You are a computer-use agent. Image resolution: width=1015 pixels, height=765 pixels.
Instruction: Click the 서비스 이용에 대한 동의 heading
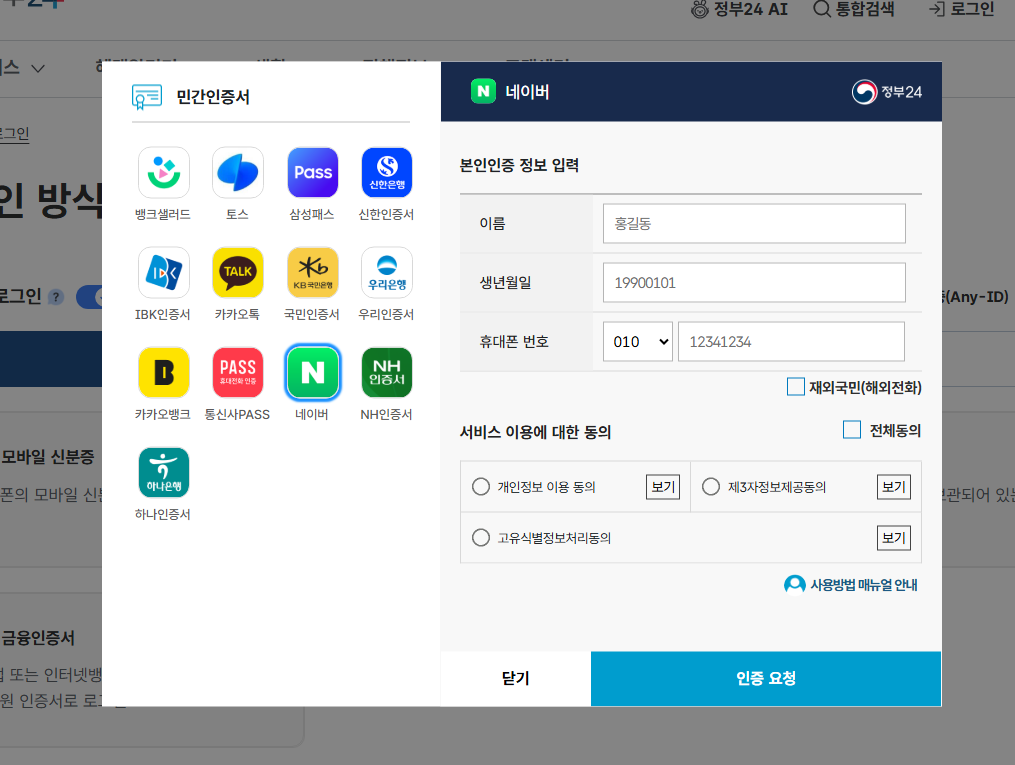535,432
